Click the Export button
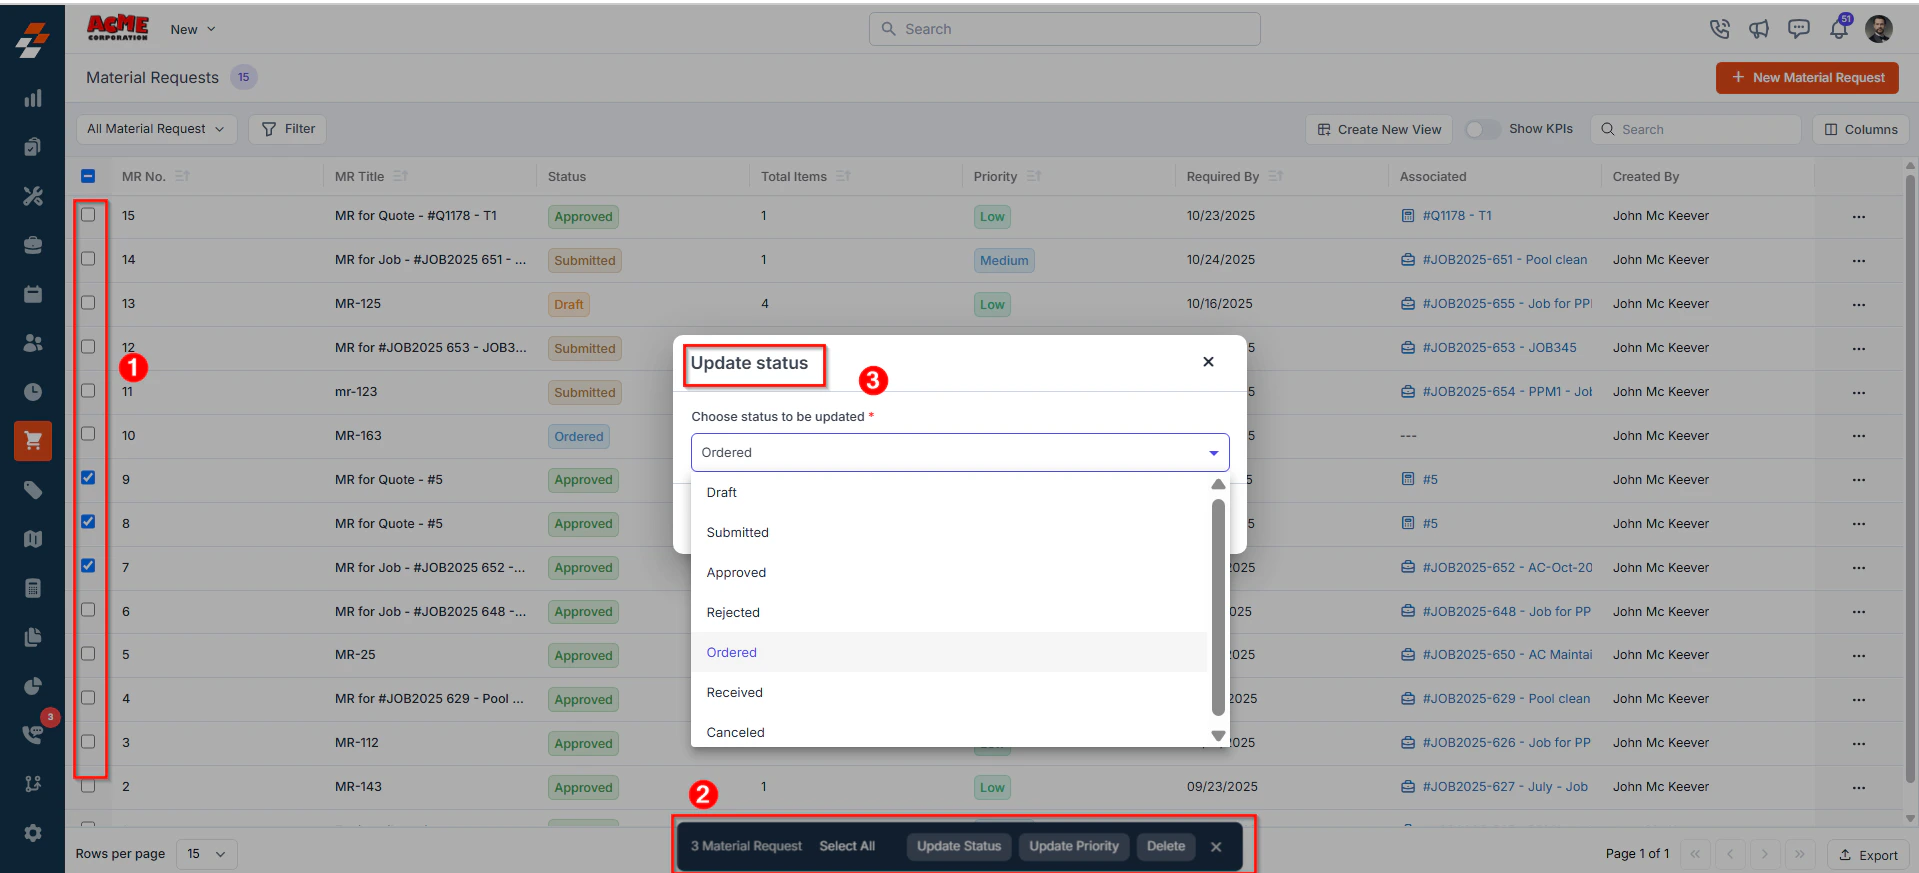Viewport: 1919px width, 873px height. point(1868,855)
